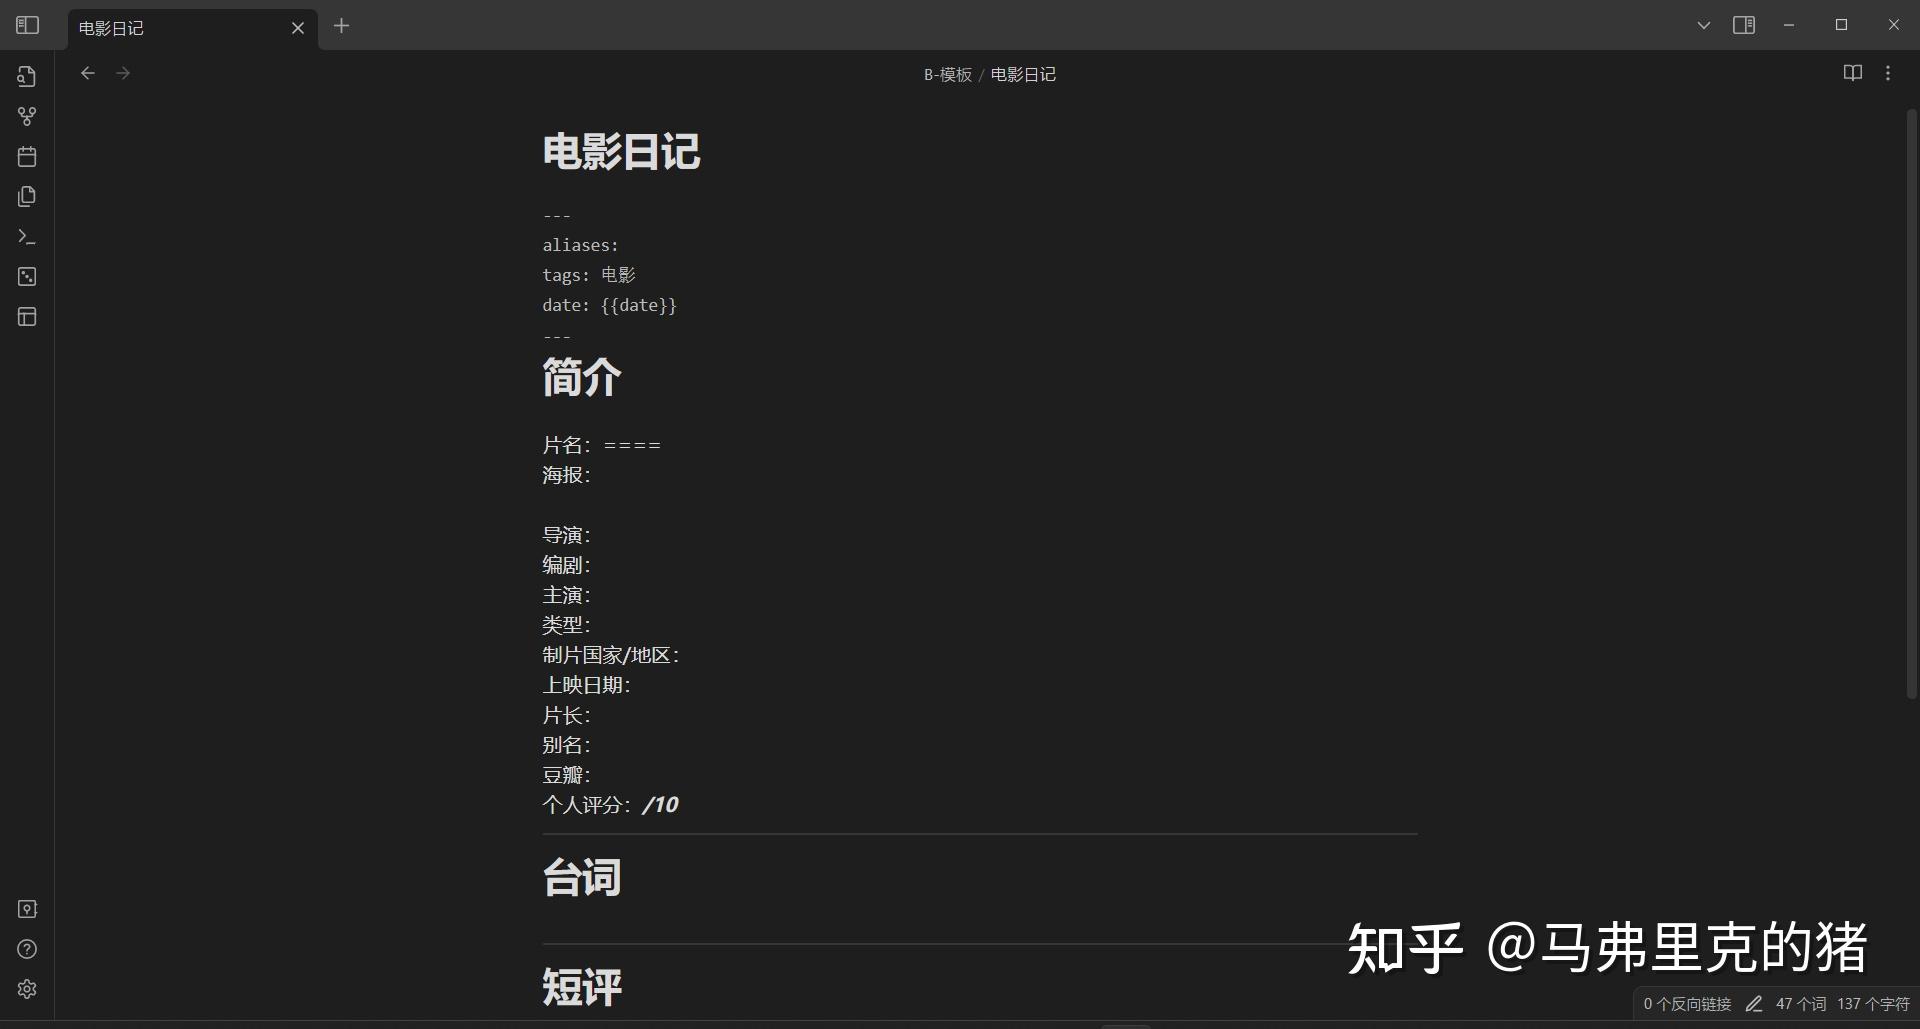Open Settings with the gear icon

[x=26, y=989]
